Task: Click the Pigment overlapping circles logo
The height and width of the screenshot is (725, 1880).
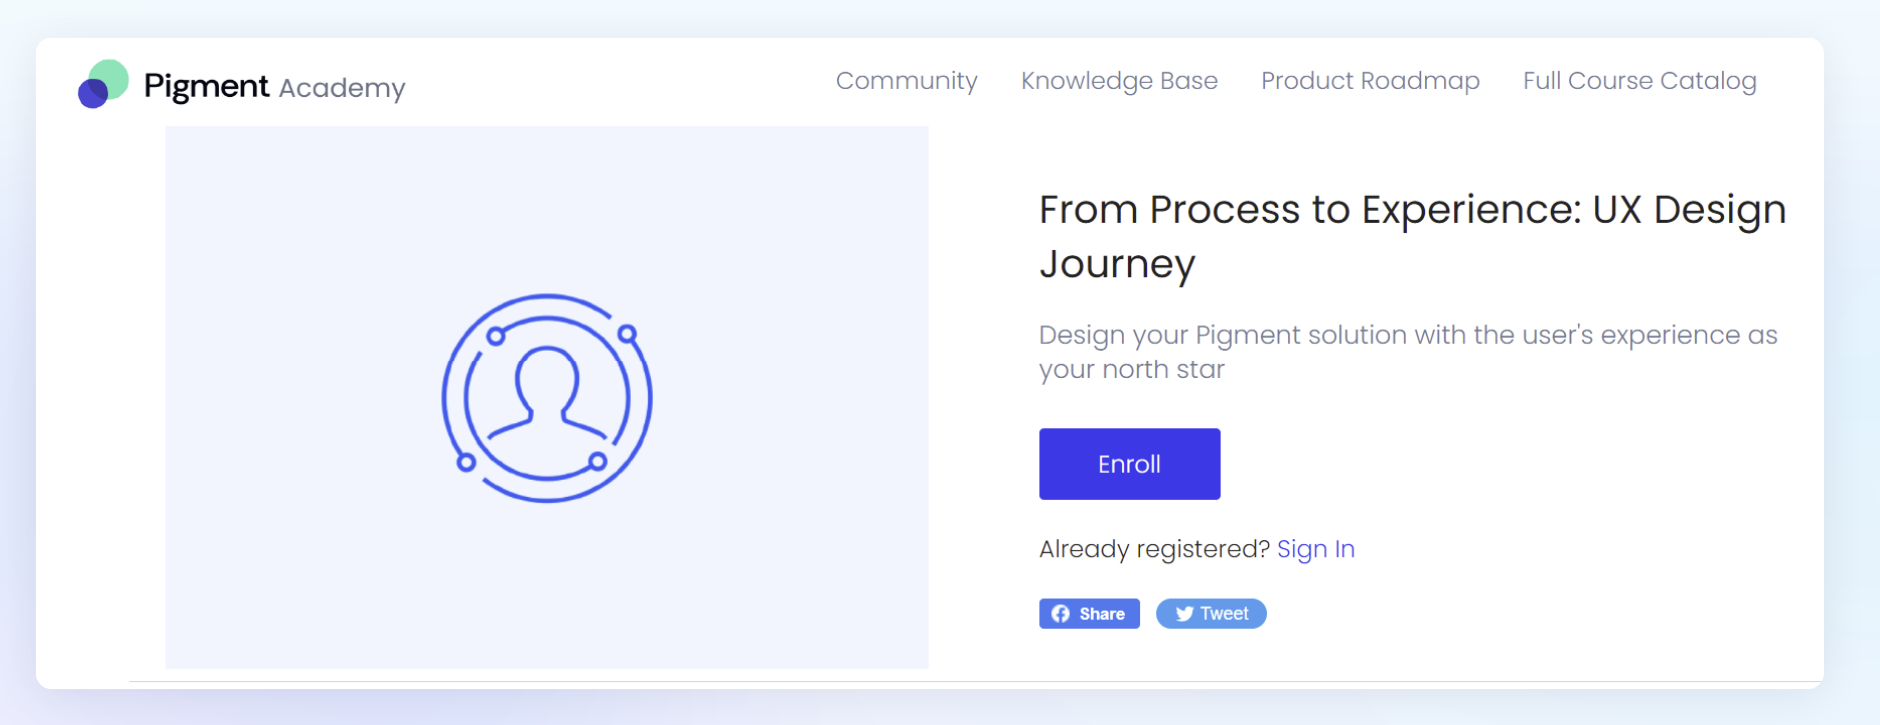Action: pos(103,84)
